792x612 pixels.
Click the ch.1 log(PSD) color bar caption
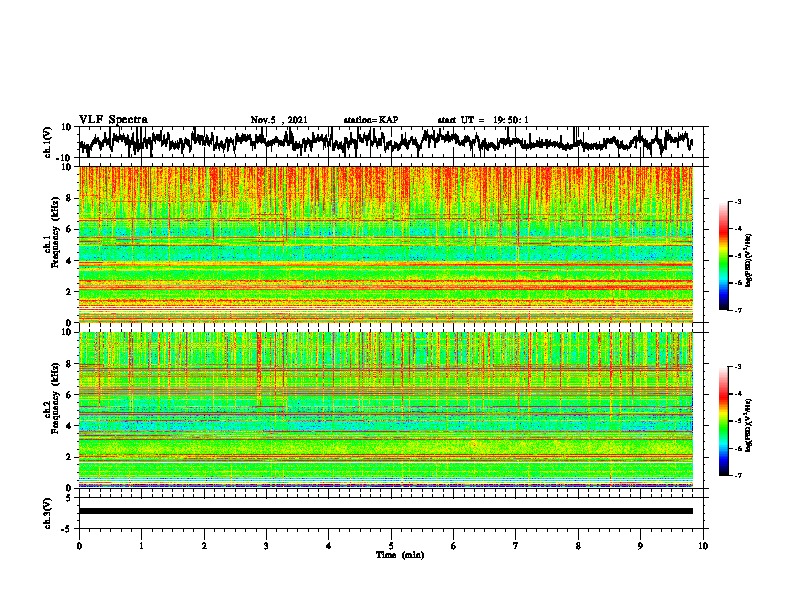tap(749, 260)
